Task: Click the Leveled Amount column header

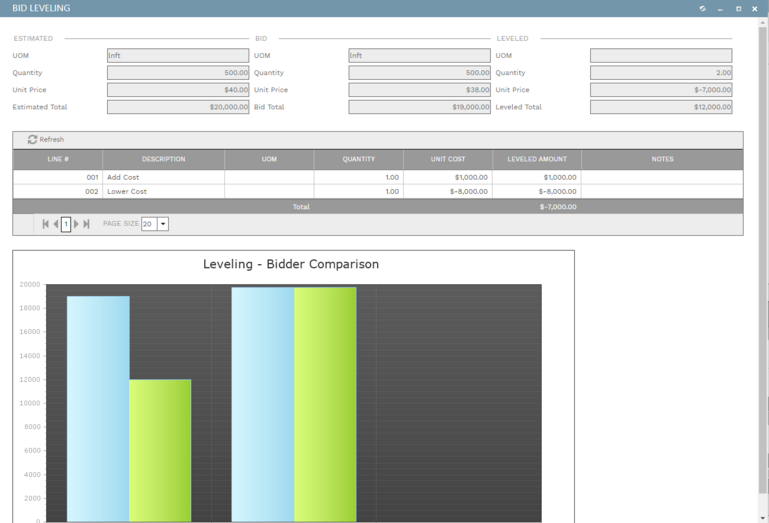Action: coord(536,159)
